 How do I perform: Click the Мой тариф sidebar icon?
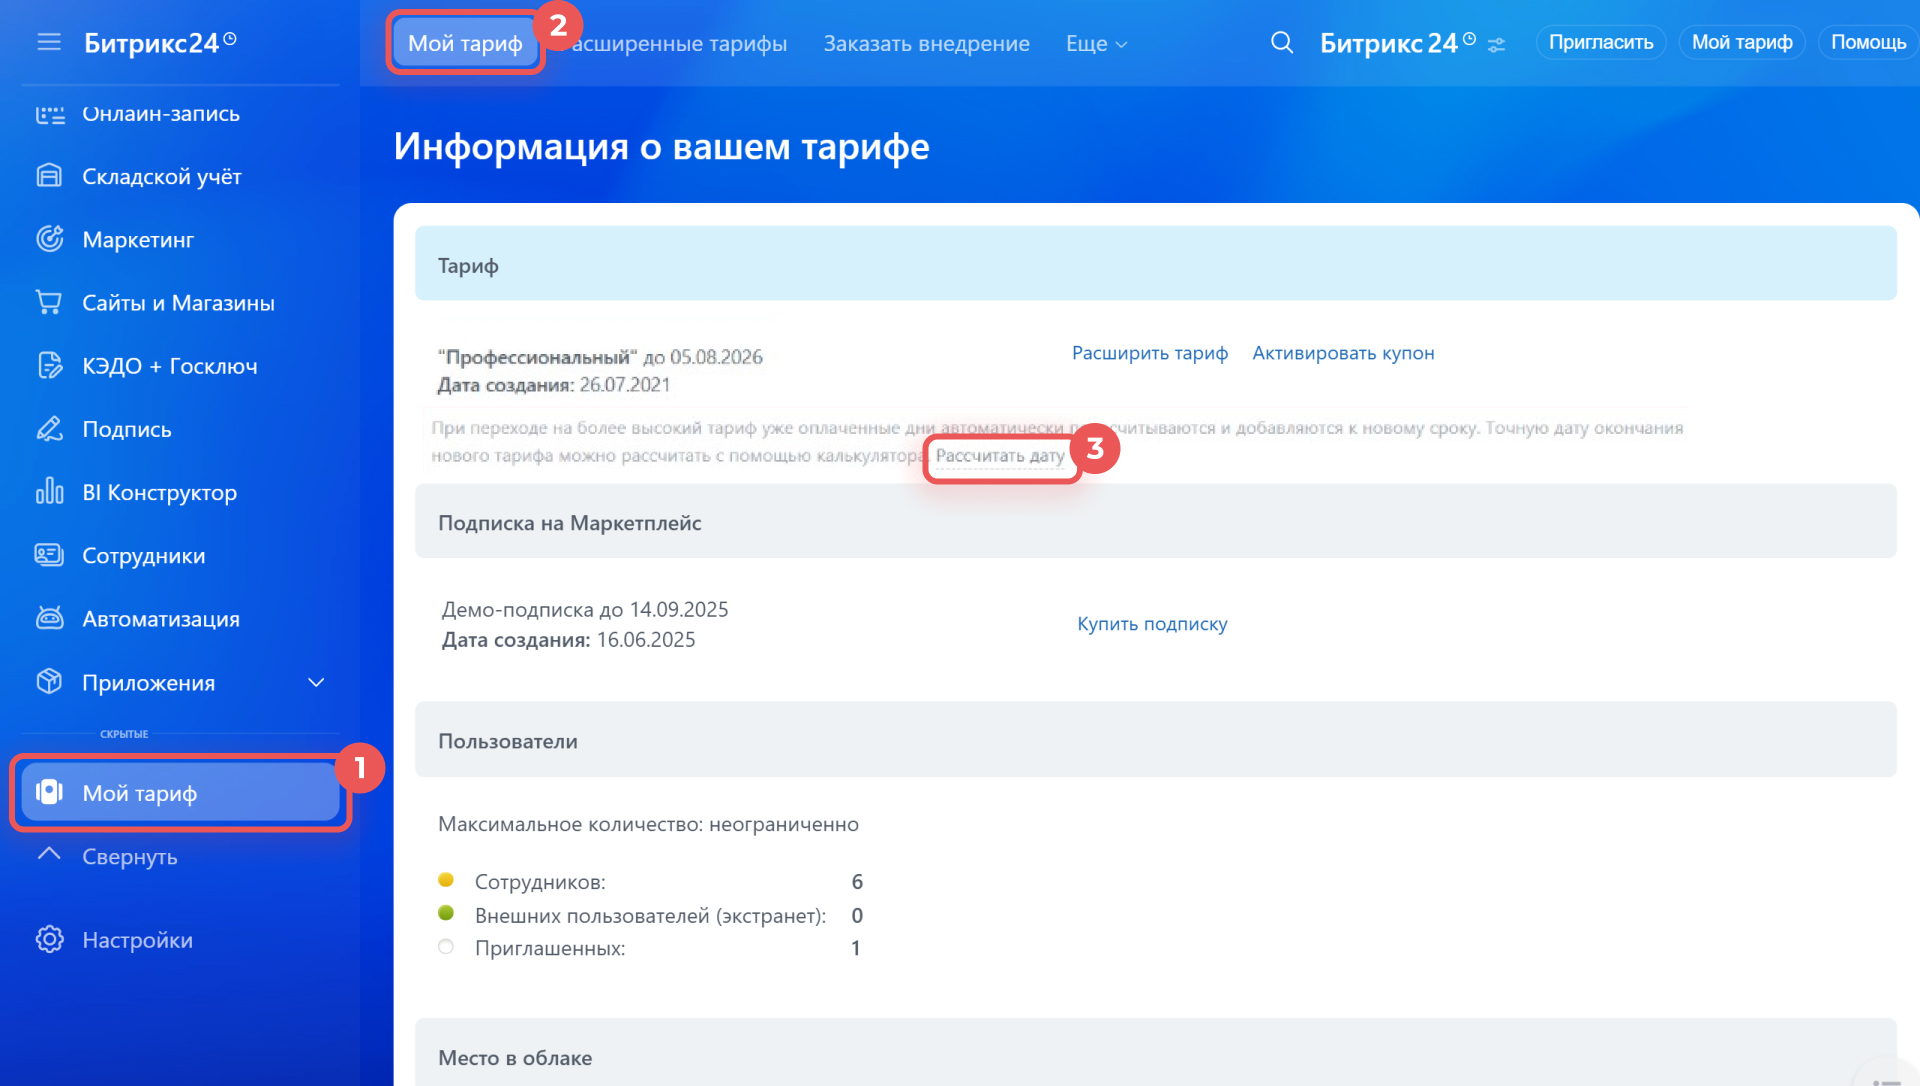(49, 792)
